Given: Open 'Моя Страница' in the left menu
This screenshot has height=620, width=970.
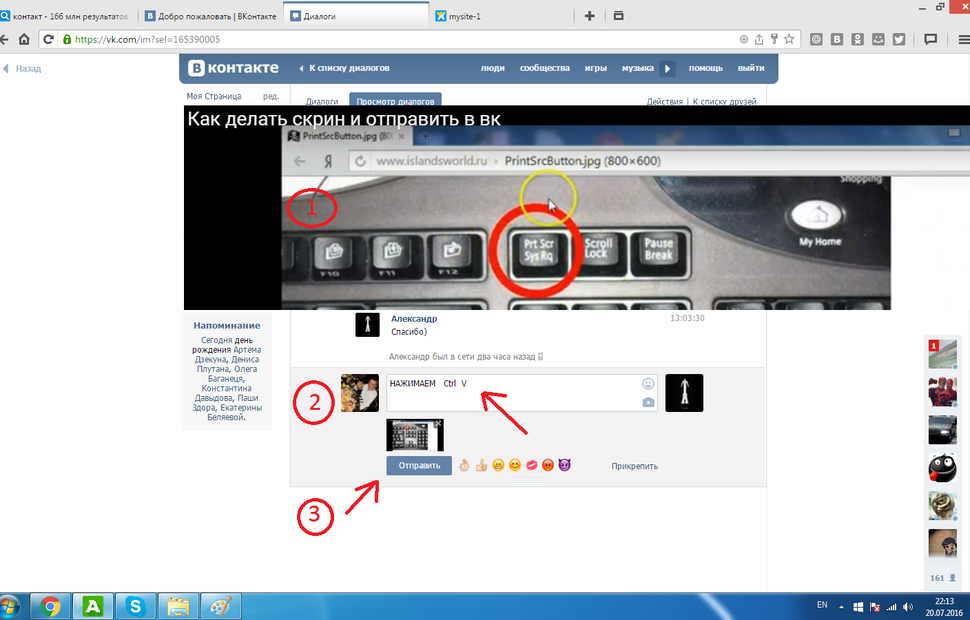Looking at the screenshot, I should point(214,96).
